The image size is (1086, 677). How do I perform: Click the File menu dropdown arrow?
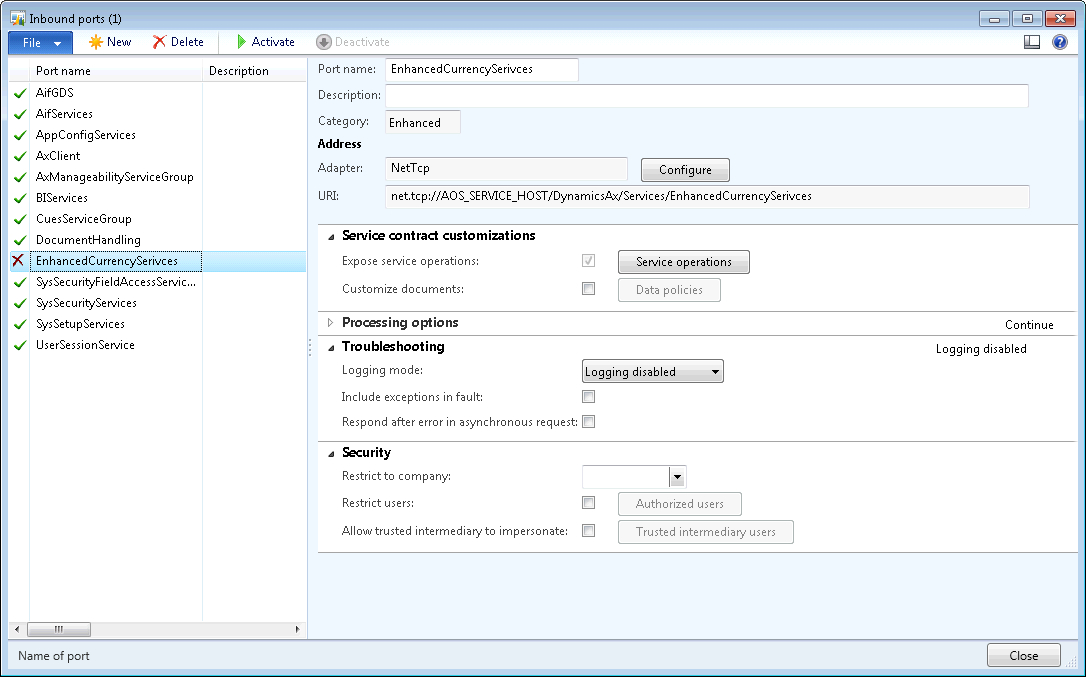[x=57, y=43]
